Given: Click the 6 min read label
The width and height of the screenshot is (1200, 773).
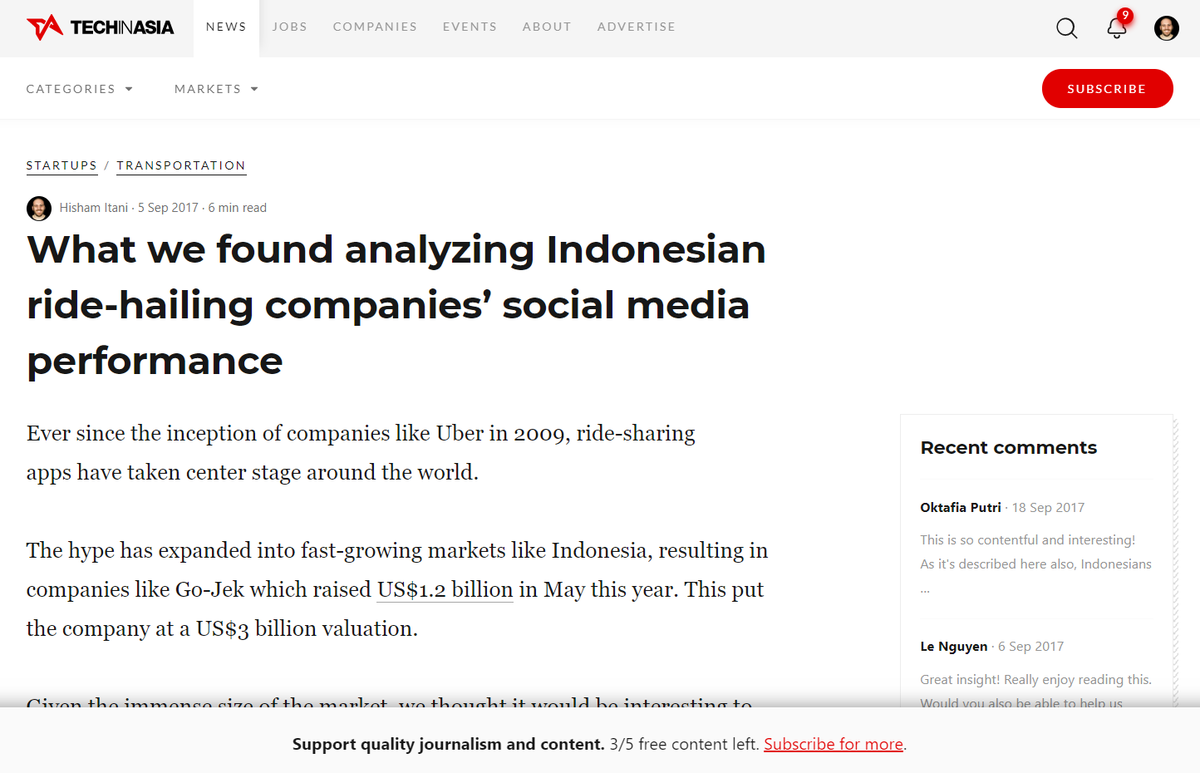Looking at the screenshot, I should (238, 208).
